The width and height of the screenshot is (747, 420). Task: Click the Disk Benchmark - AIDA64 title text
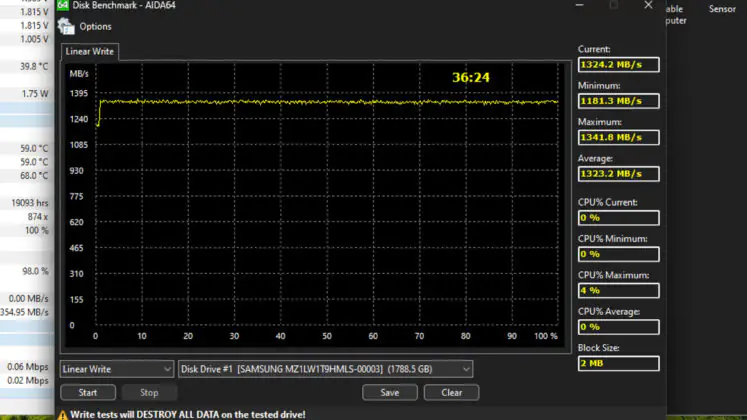click(x=124, y=5)
